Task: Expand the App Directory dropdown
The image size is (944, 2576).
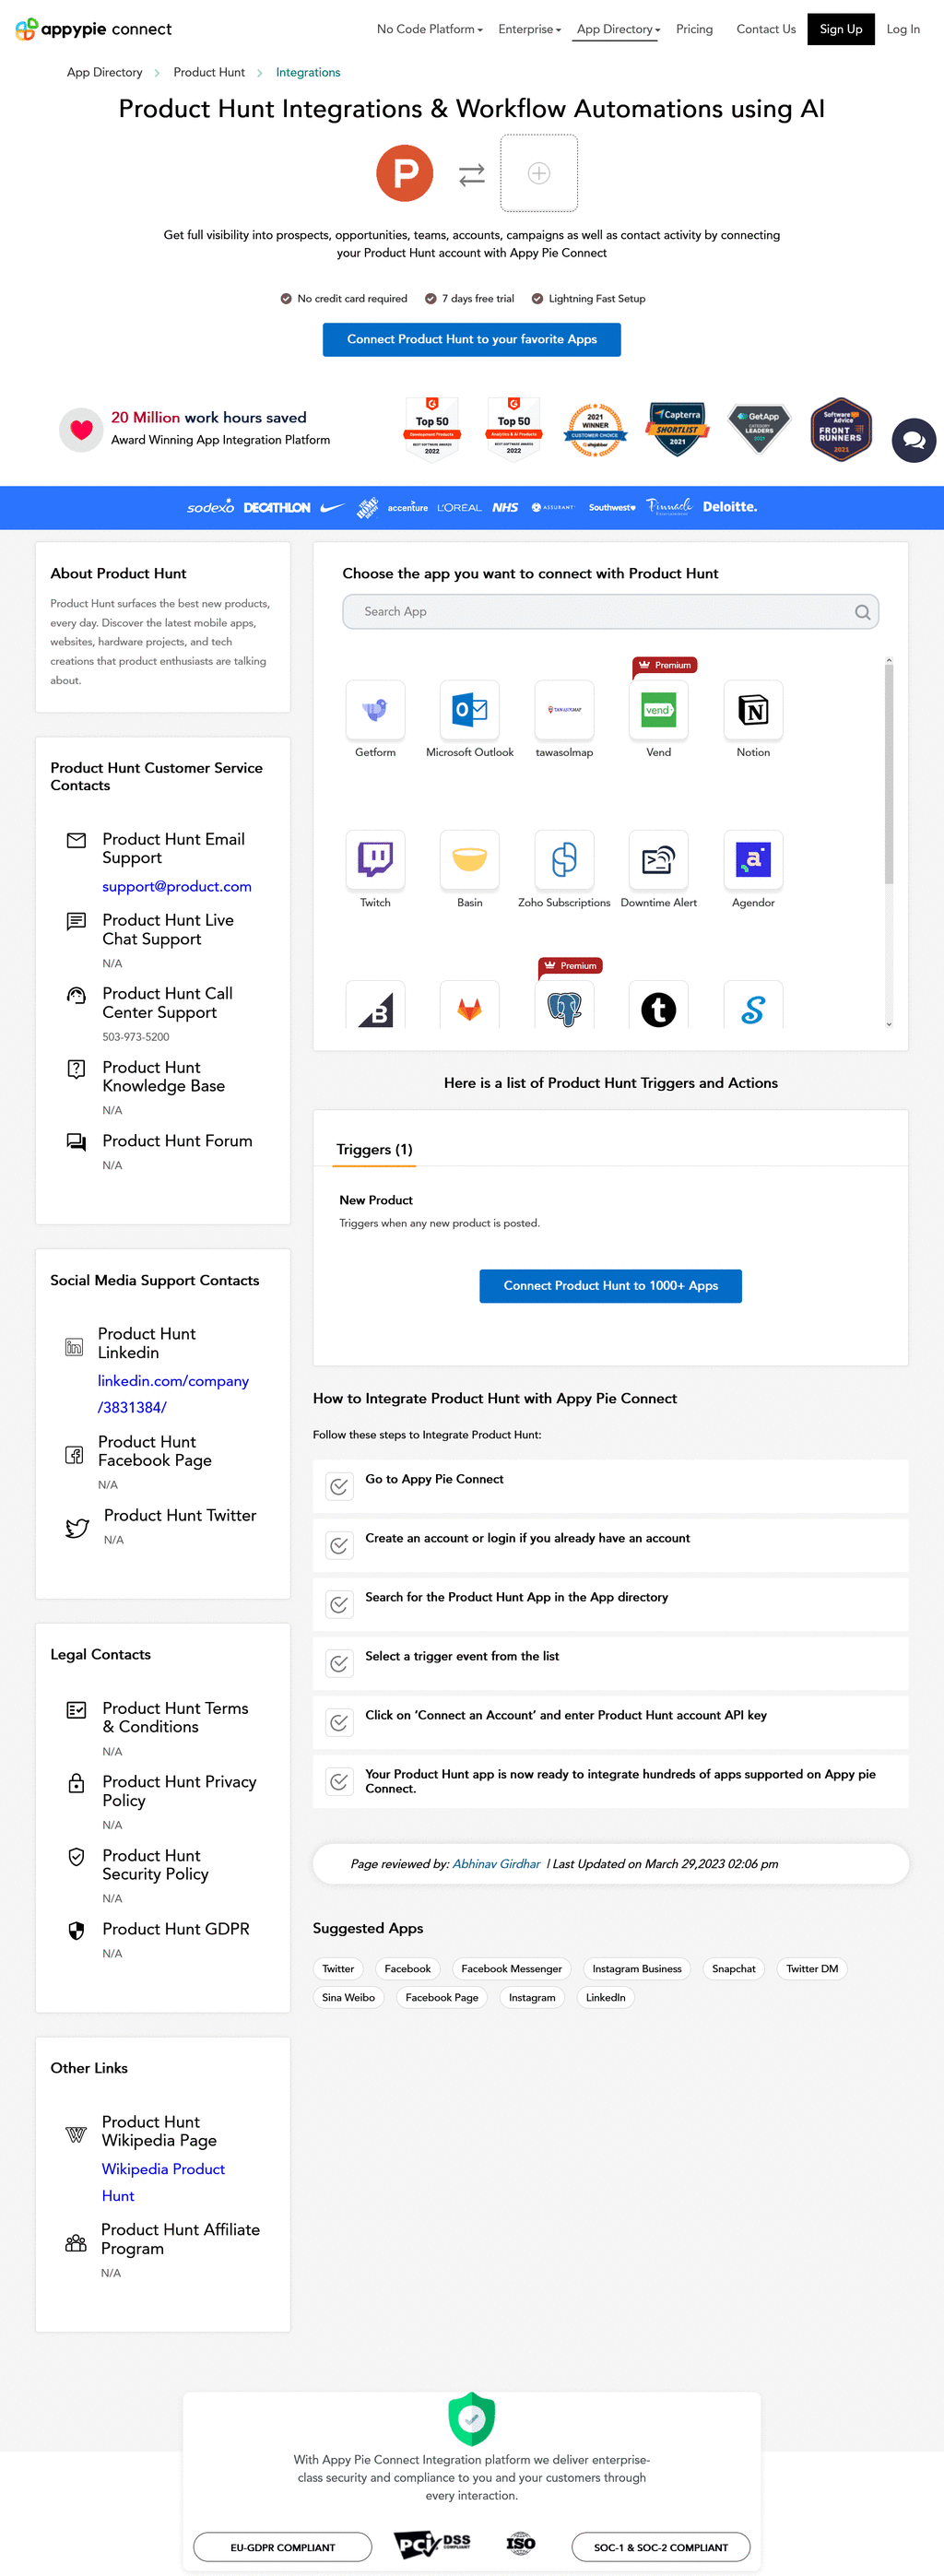Action: [618, 29]
